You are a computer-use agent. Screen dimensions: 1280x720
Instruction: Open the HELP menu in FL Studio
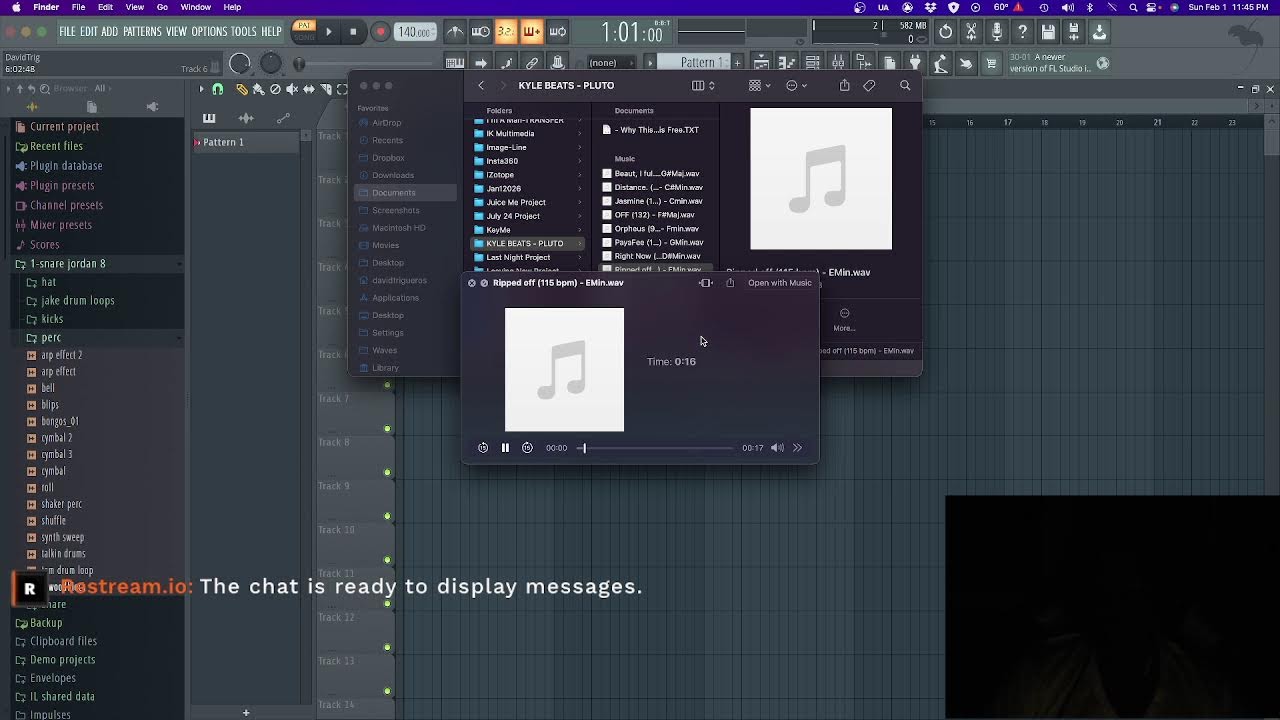pyautogui.click(x=271, y=32)
